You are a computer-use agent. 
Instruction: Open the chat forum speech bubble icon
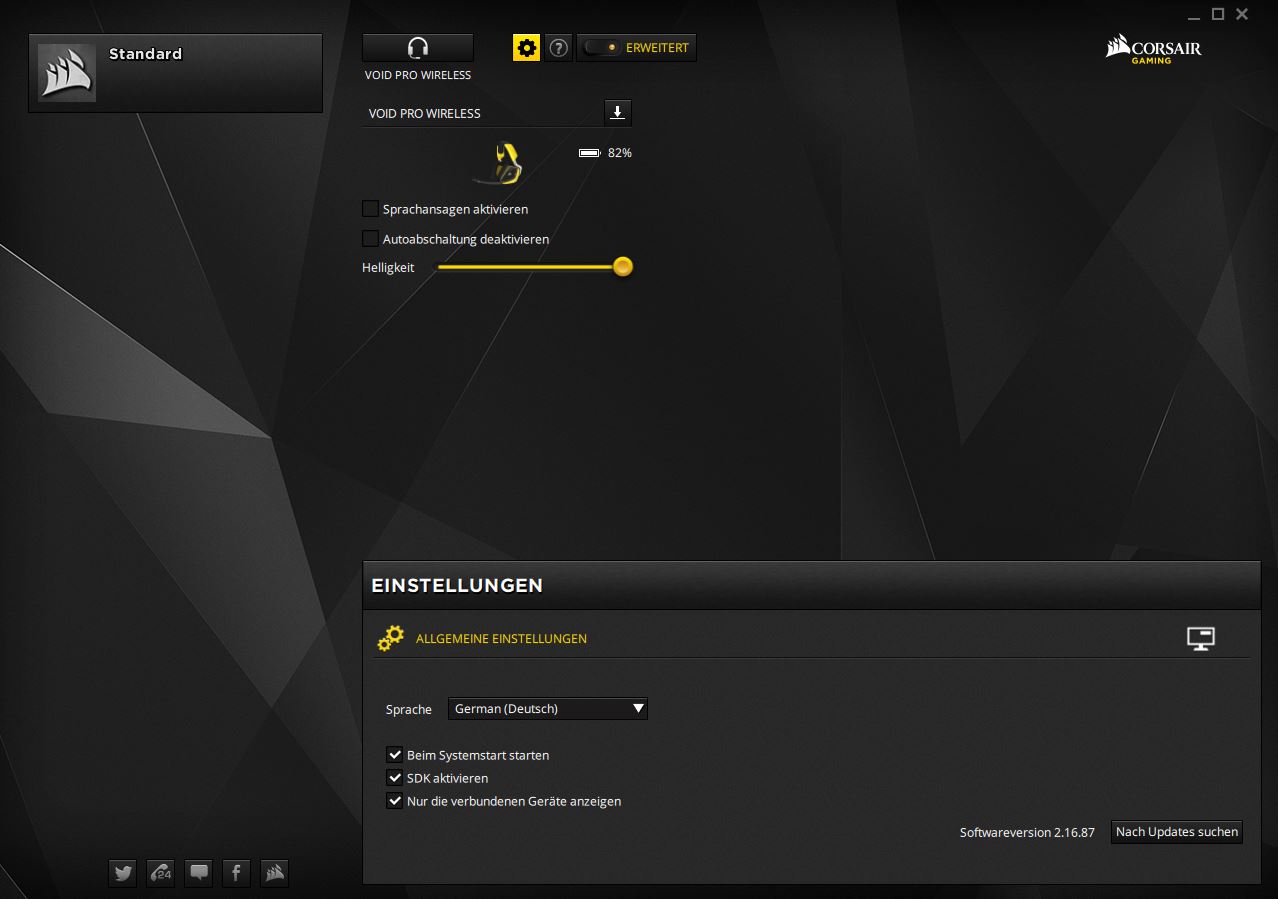click(x=199, y=873)
